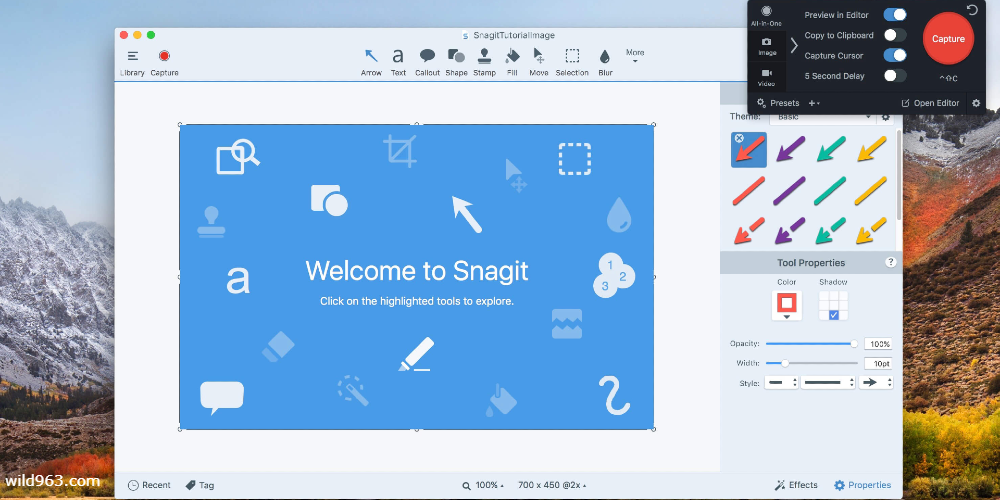Open capture window settings gear

pyautogui.click(x=976, y=103)
